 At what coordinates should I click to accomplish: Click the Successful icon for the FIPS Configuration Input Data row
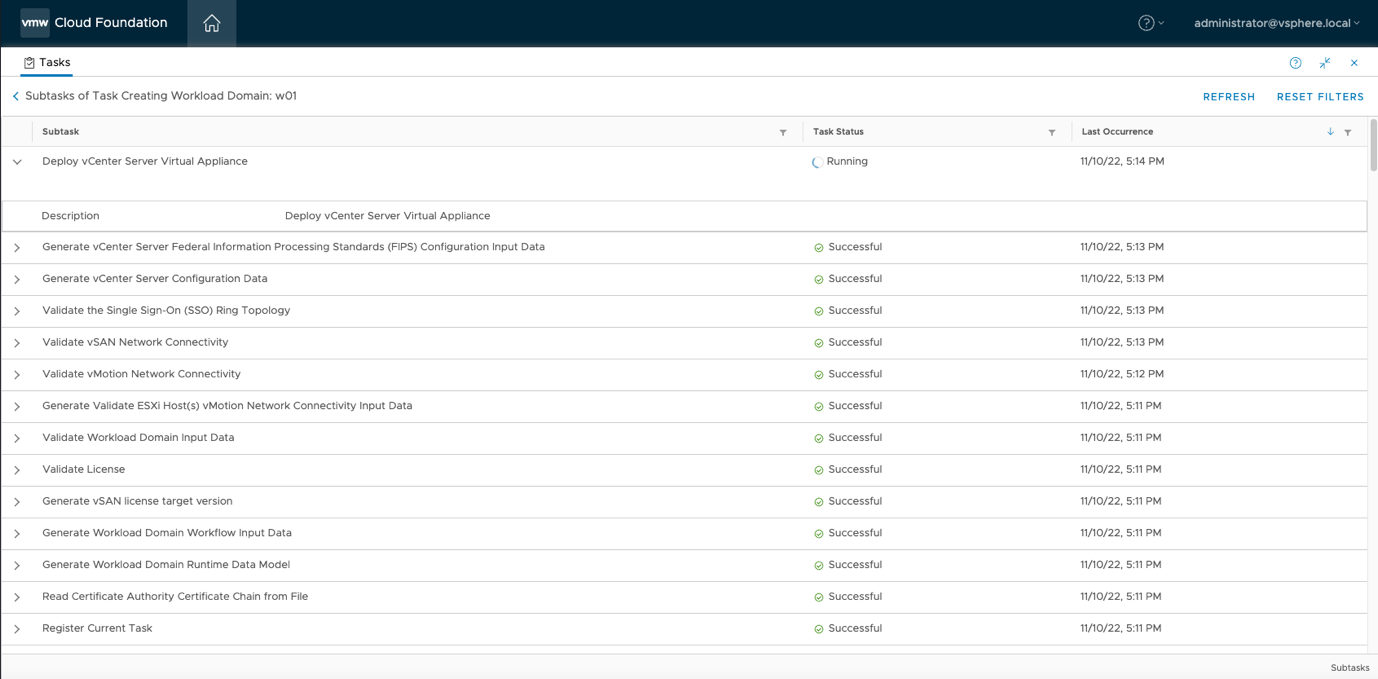819,248
